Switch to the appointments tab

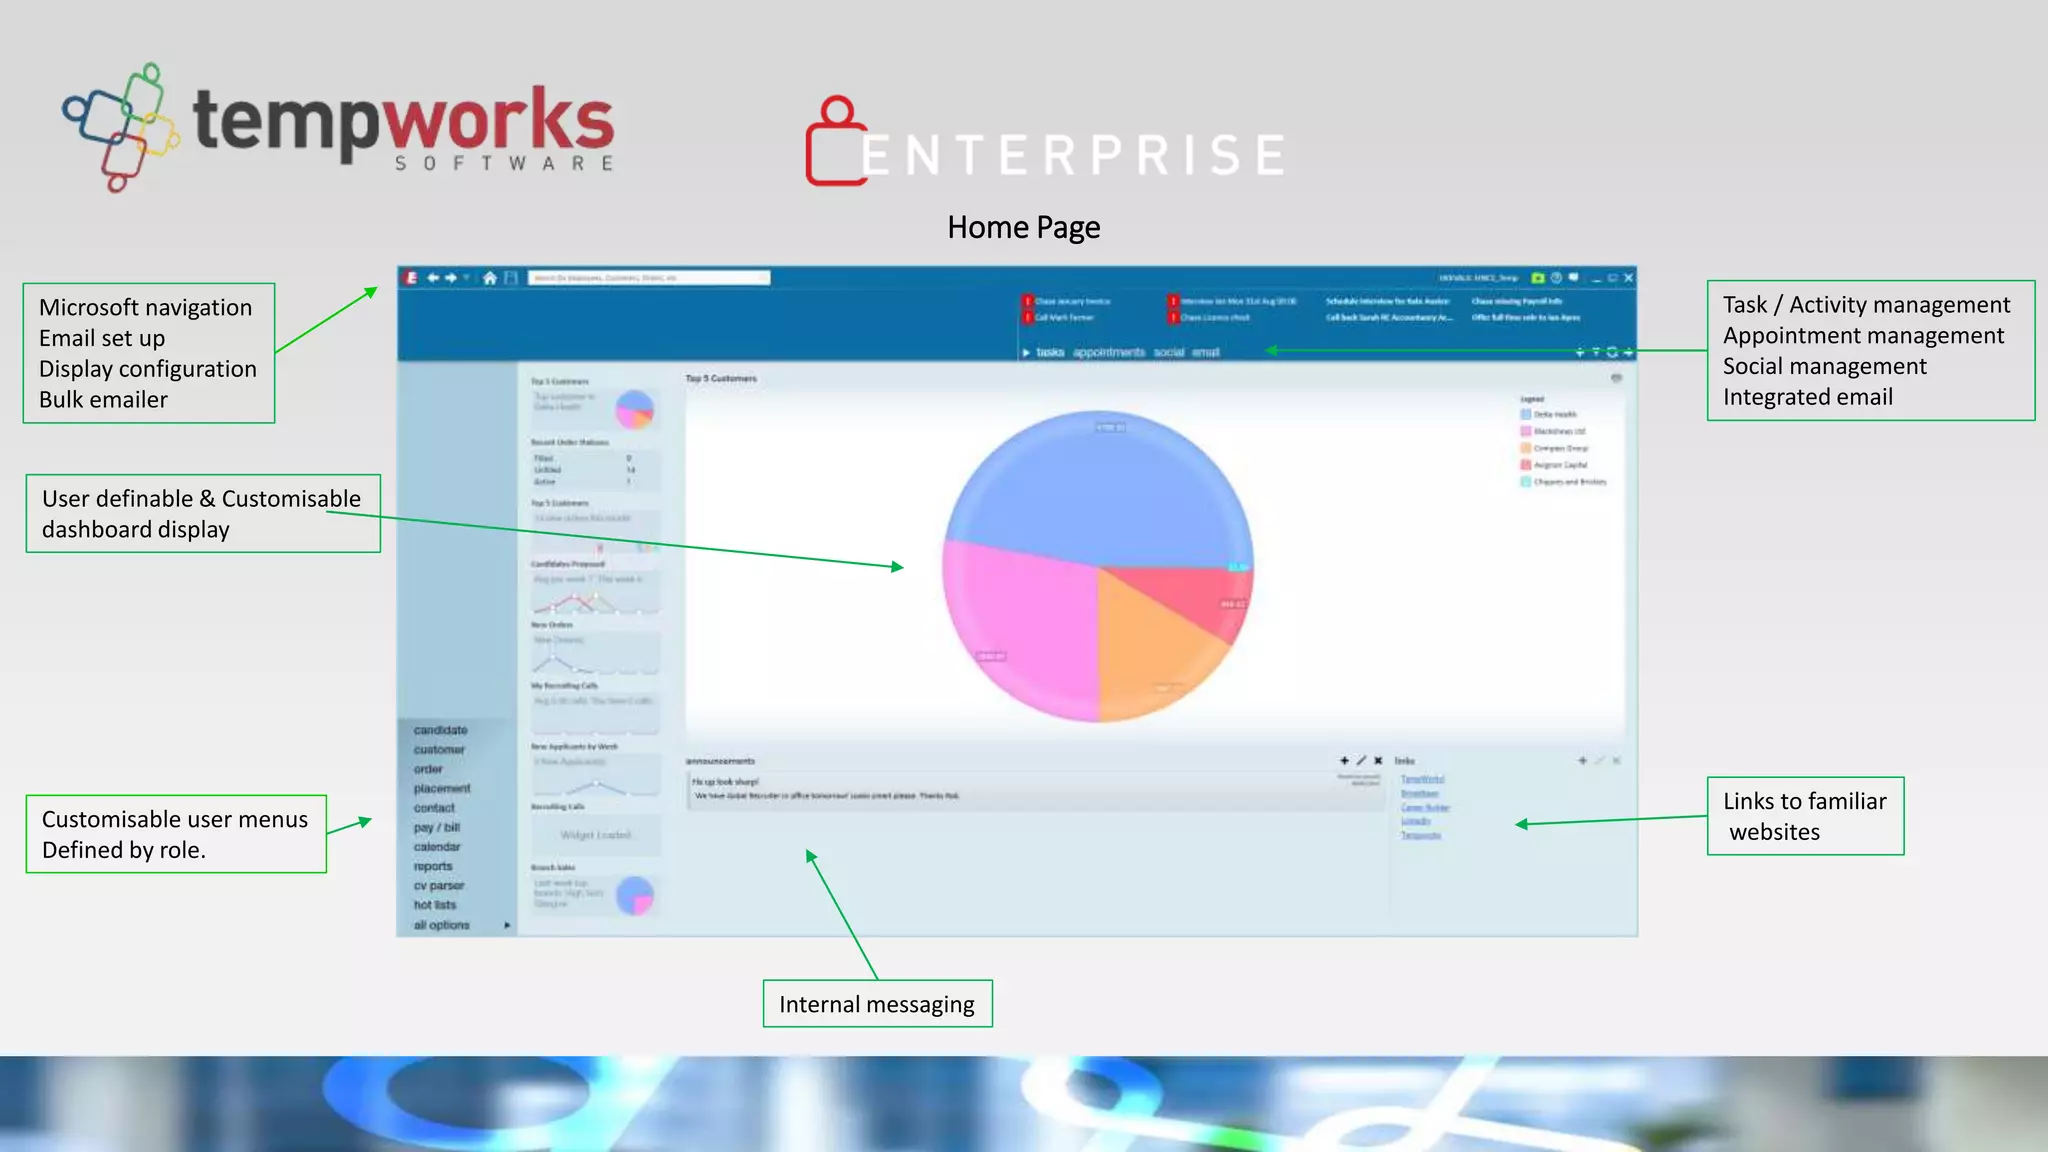pos(1109,352)
